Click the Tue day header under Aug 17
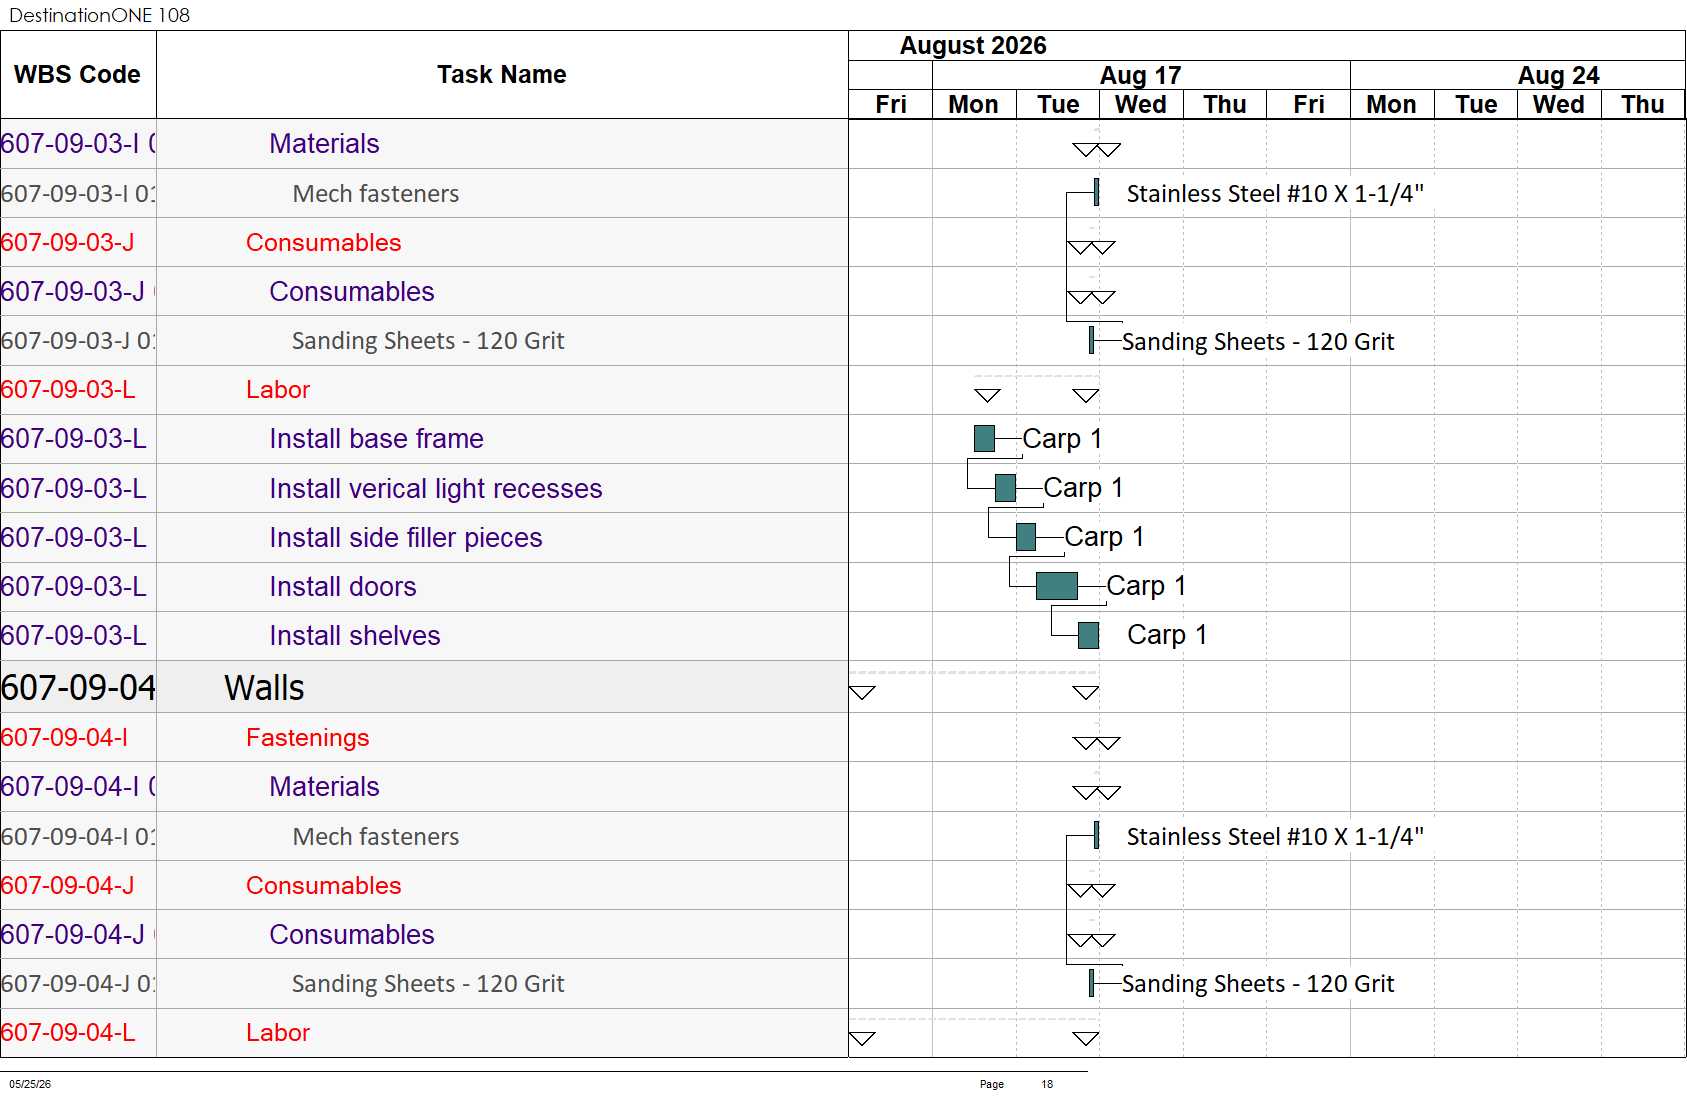The width and height of the screenshot is (1687, 1097). [x=1058, y=105]
